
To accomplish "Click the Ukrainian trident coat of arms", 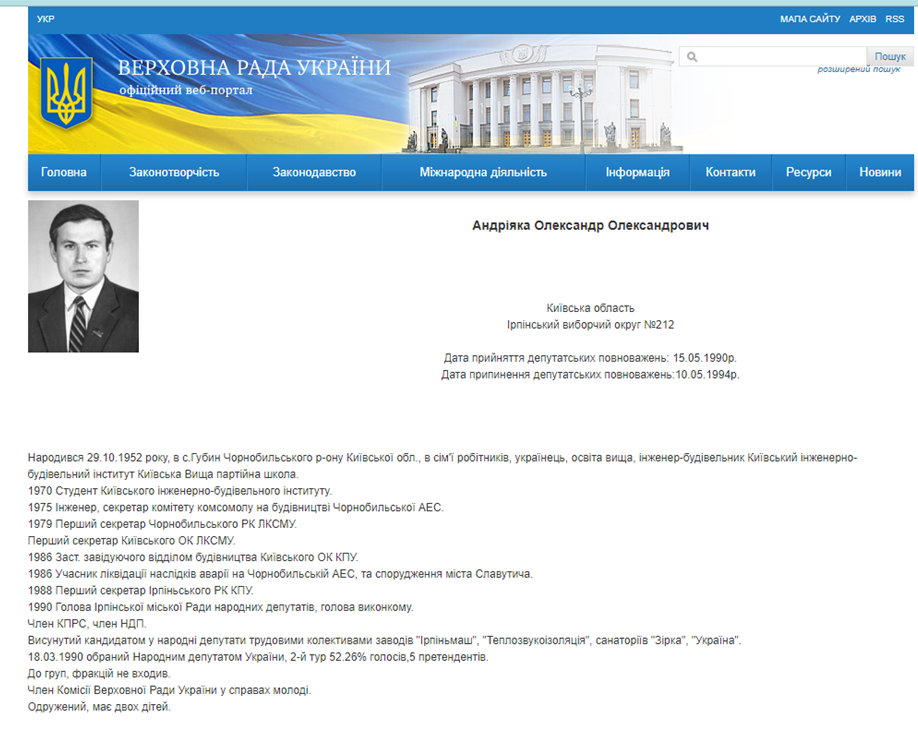I will (x=66, y=93).
